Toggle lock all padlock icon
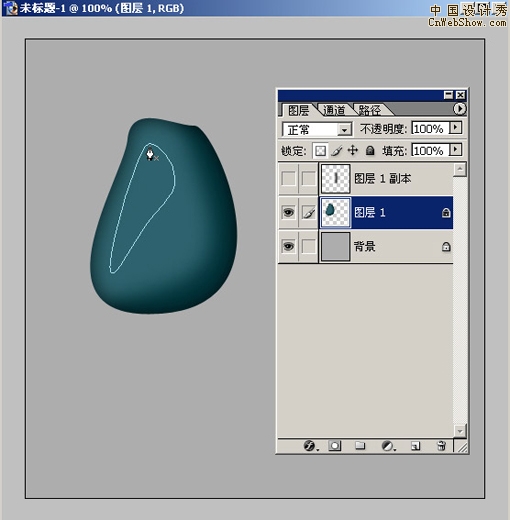This screenshot has width=510, height=520. pos(370,151)
